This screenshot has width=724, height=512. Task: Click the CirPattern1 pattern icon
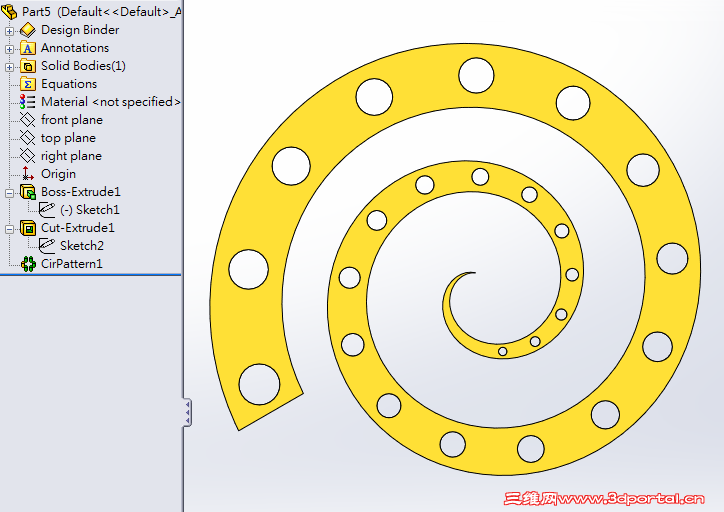(28, 264)
